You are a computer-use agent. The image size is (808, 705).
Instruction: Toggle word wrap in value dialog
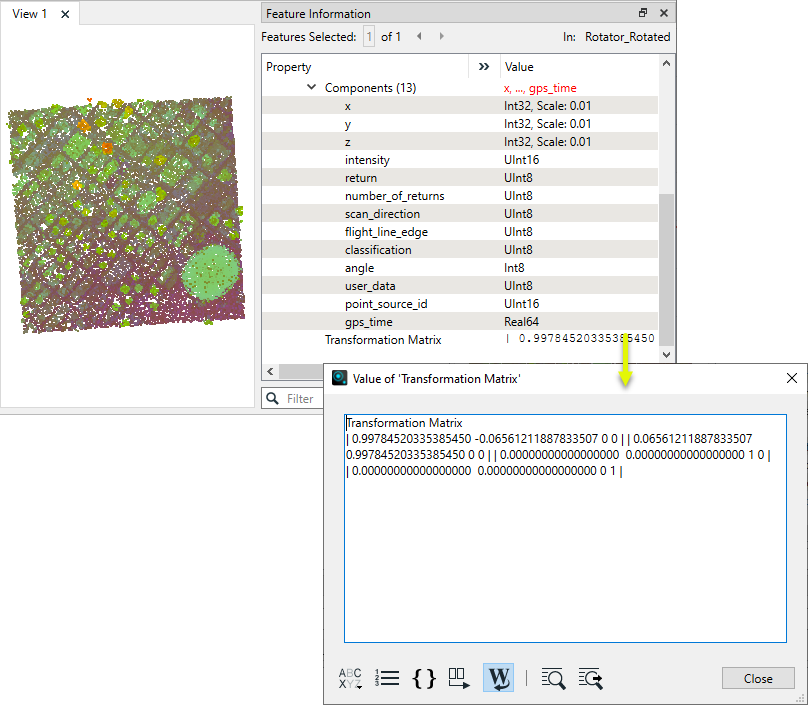(498, 678)
